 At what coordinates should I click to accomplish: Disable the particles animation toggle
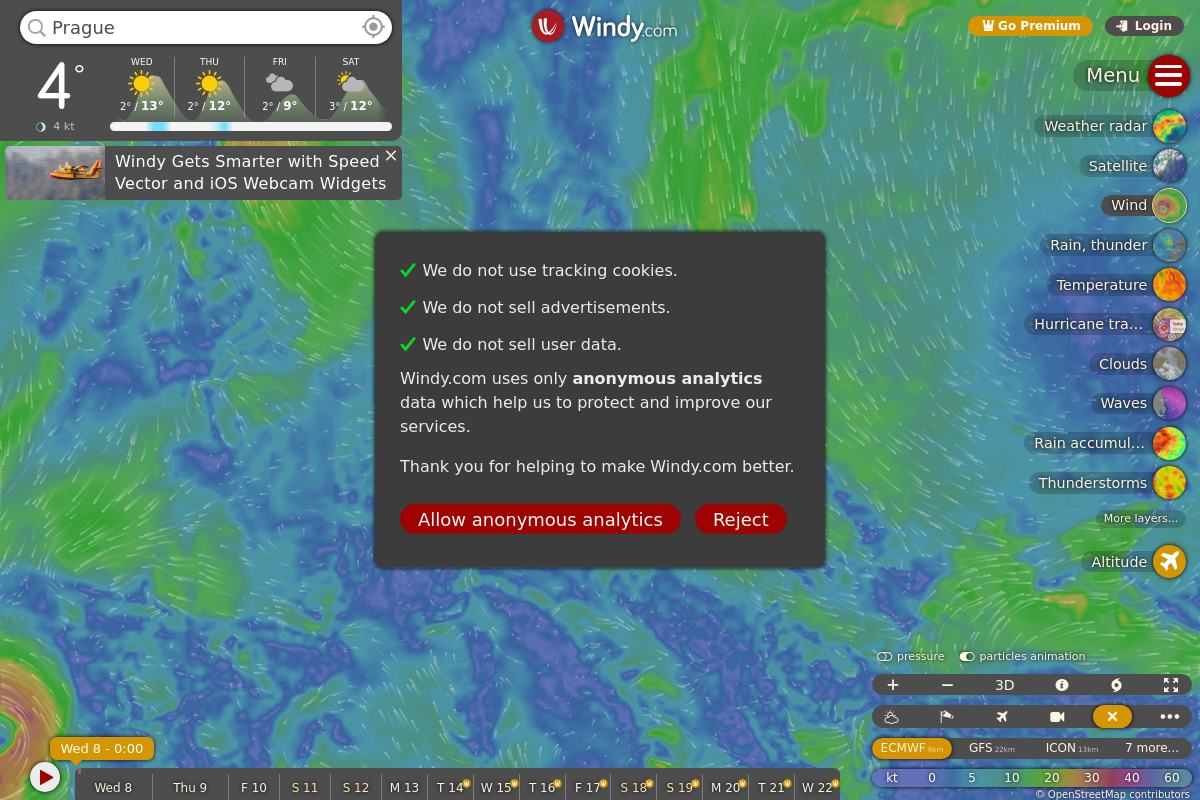pyautogui.click(x=967, y=657)
